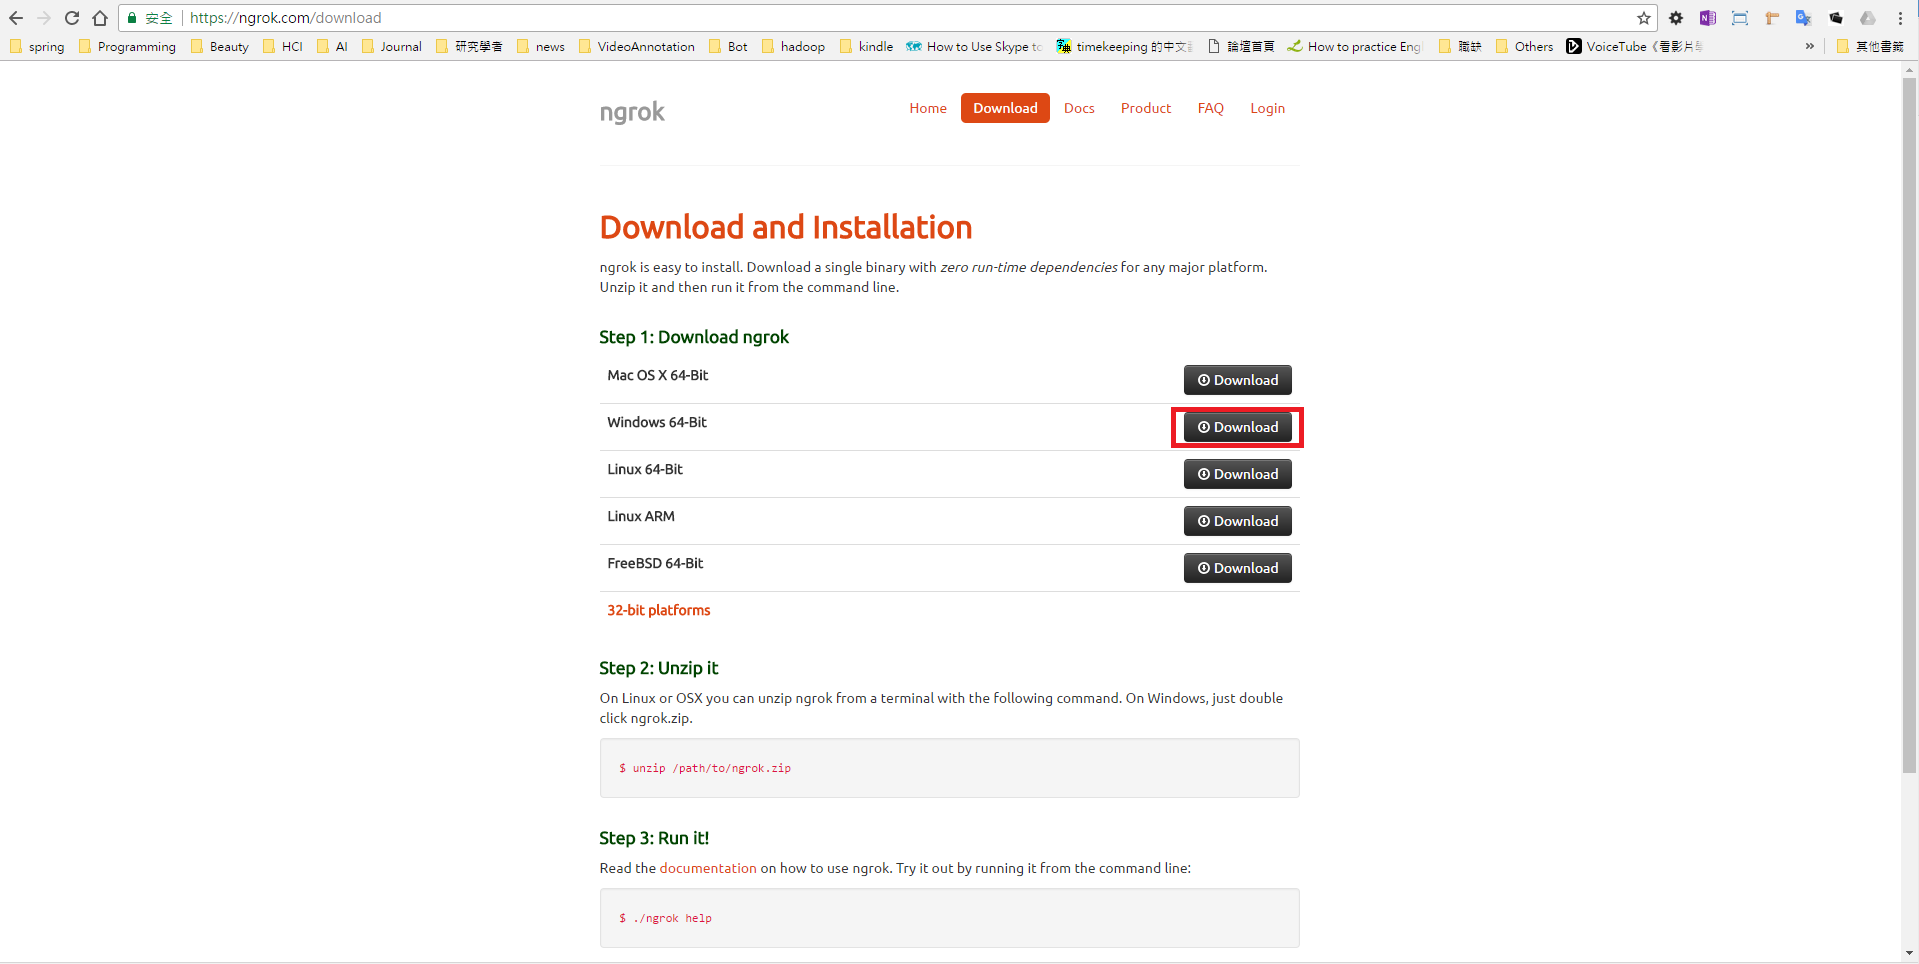Open the timekeeping bookmark

[1125, 46]
